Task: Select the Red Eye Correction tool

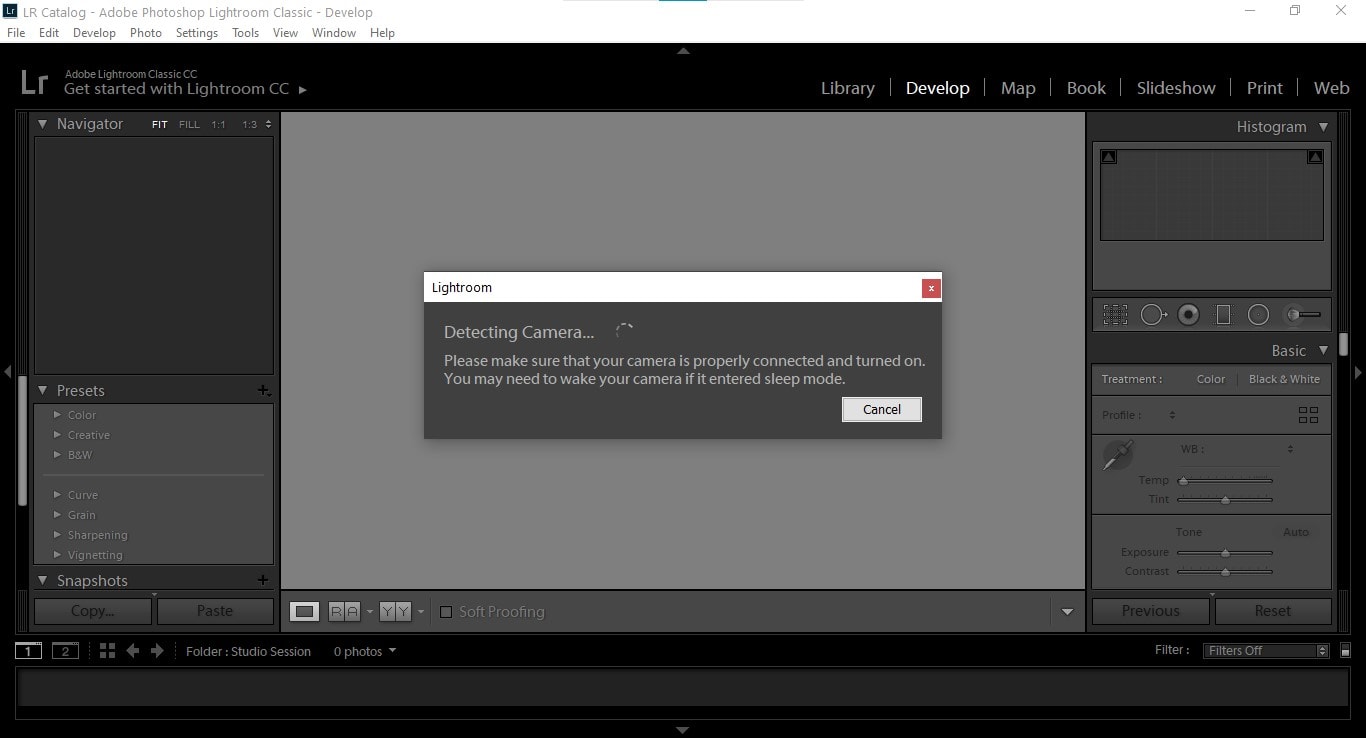Action: tap(1188, 315)
